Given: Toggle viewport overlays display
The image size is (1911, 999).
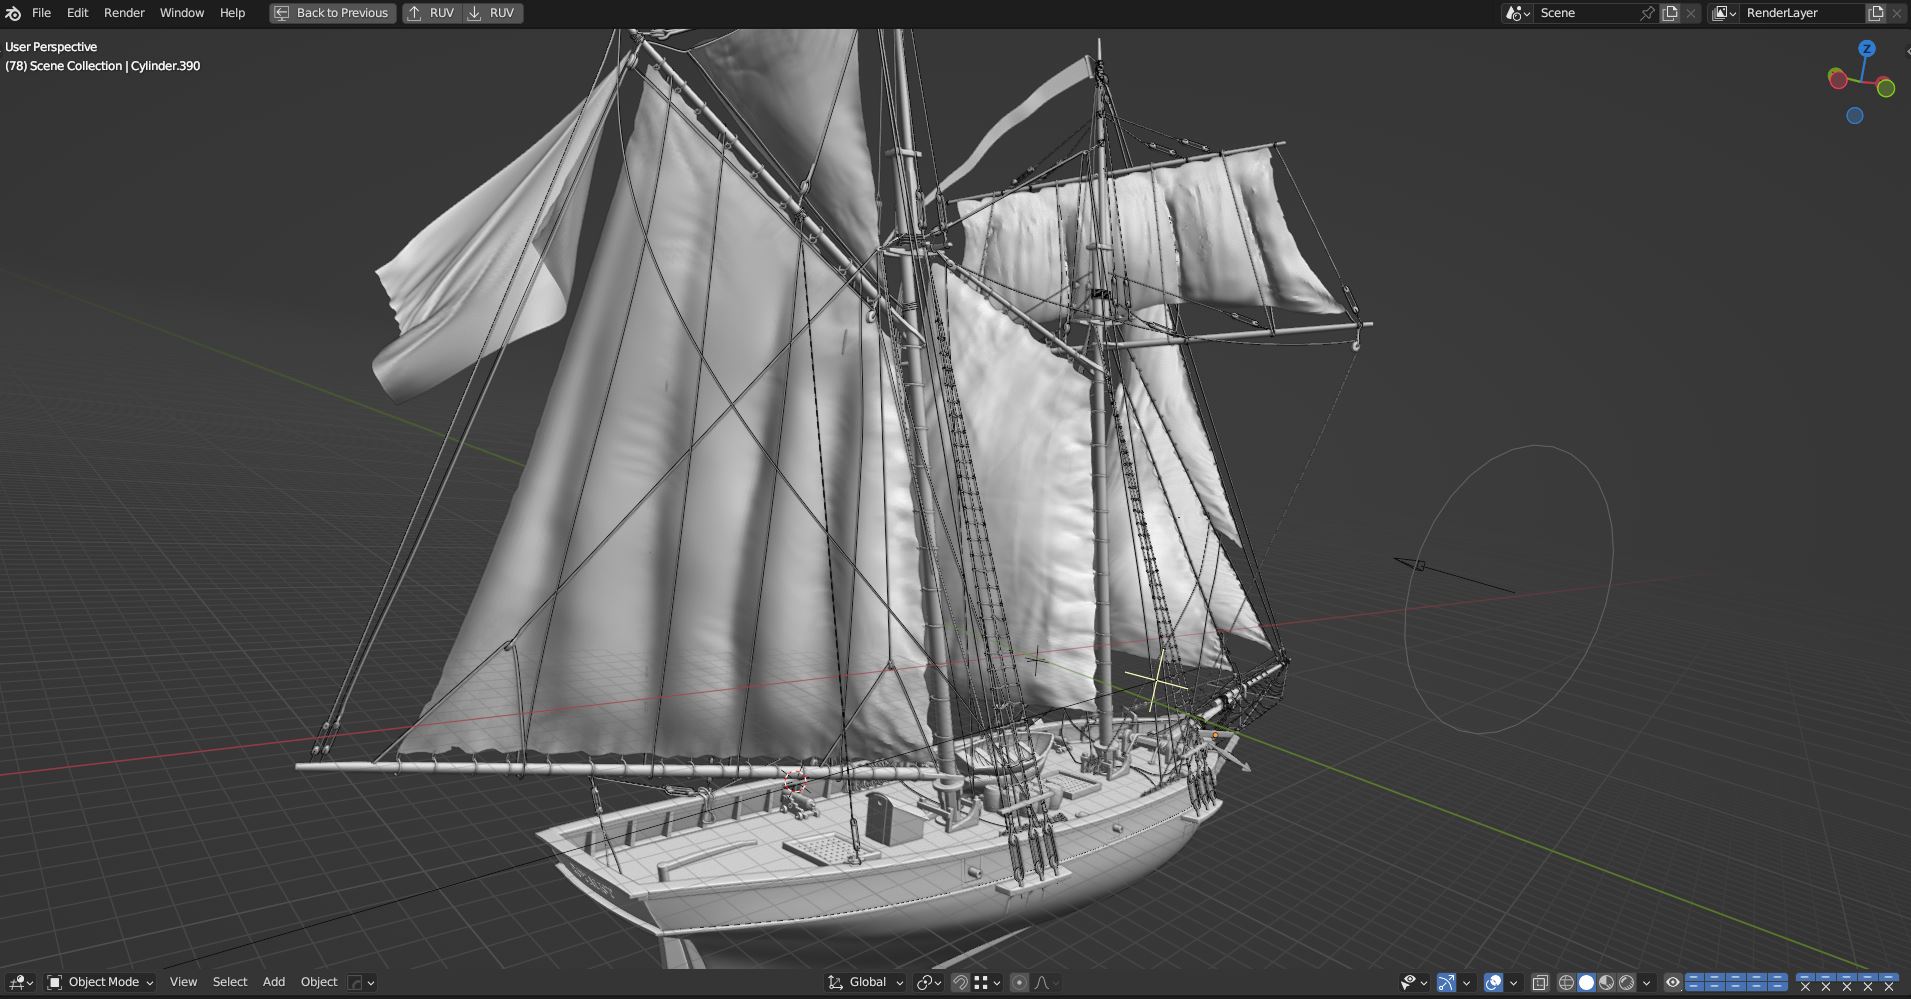Looking at the screenshot, I should click(x=1493, y=982).
